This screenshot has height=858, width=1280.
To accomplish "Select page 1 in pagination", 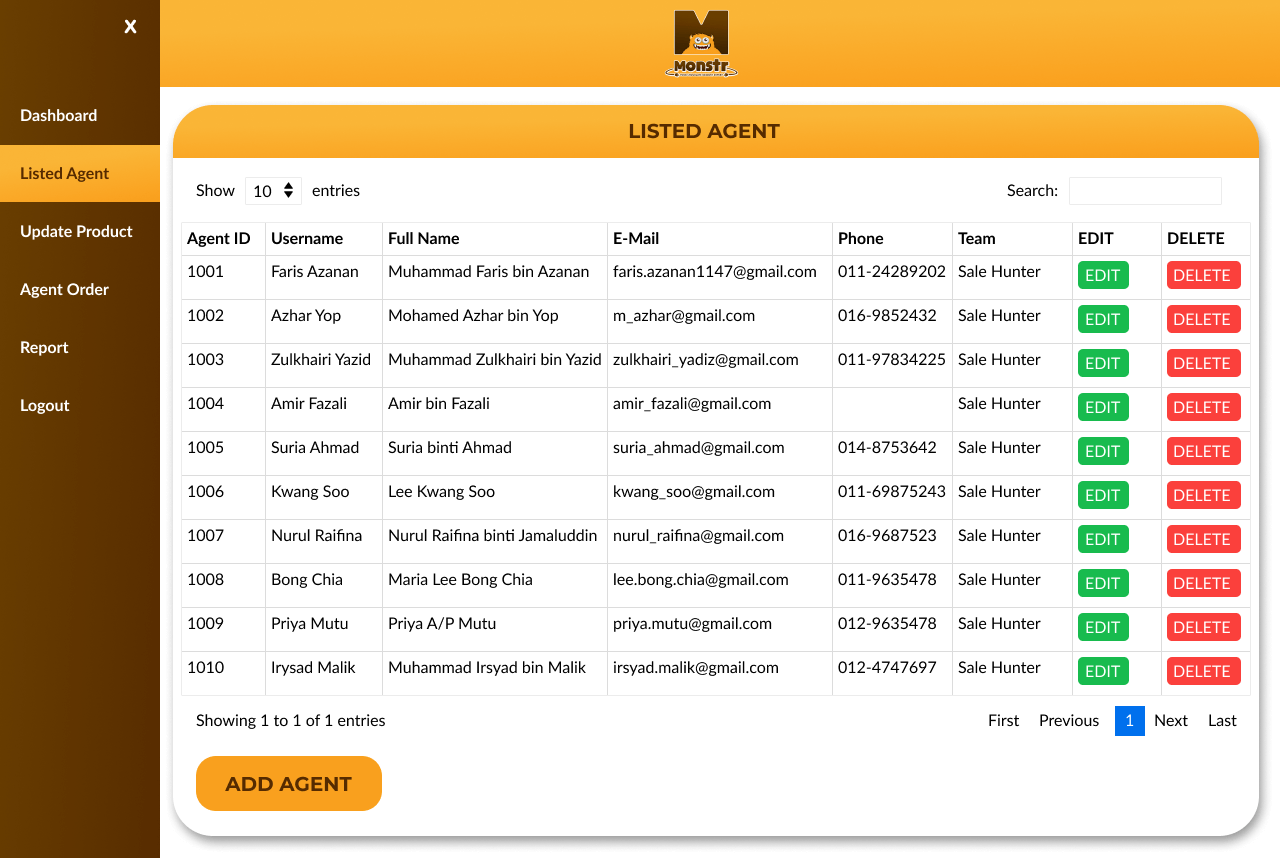I will click(x=1129, y=720).
